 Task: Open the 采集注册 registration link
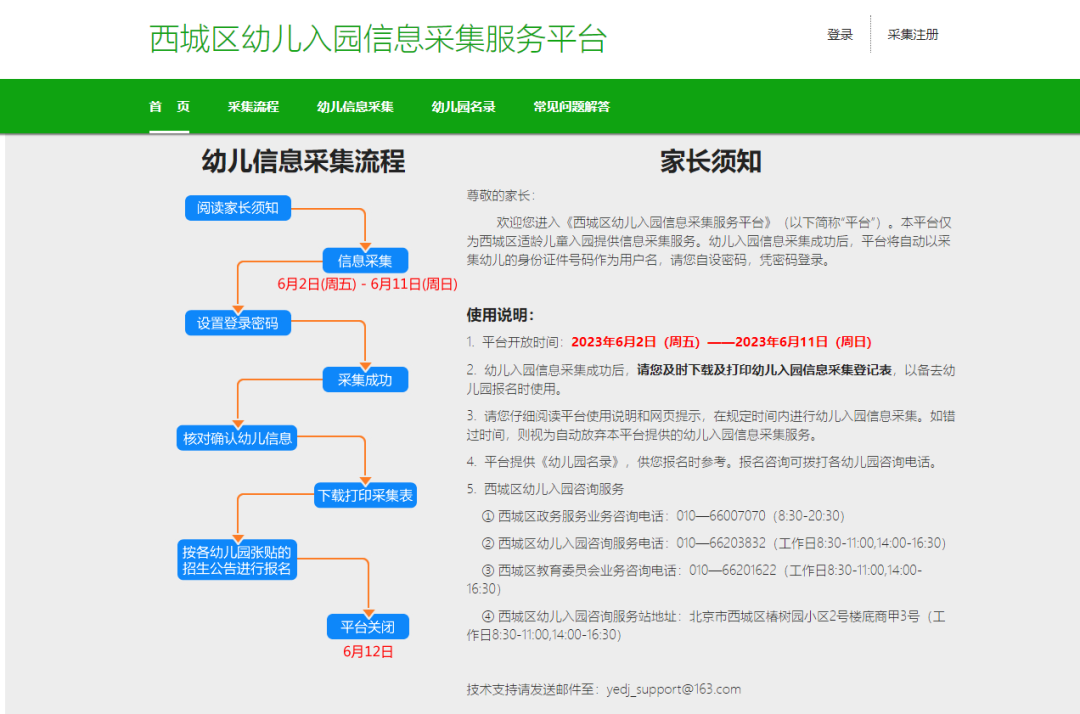[x=913, y=34]
